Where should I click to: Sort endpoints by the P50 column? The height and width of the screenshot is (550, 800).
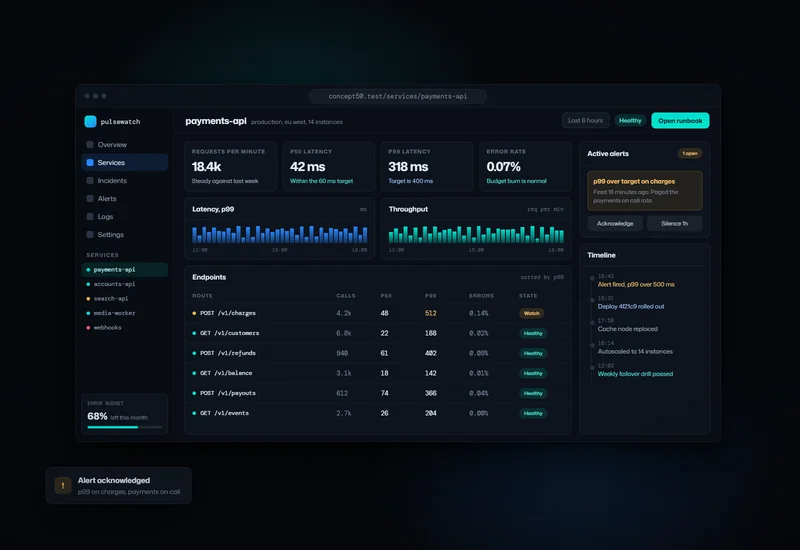point(386,296)
